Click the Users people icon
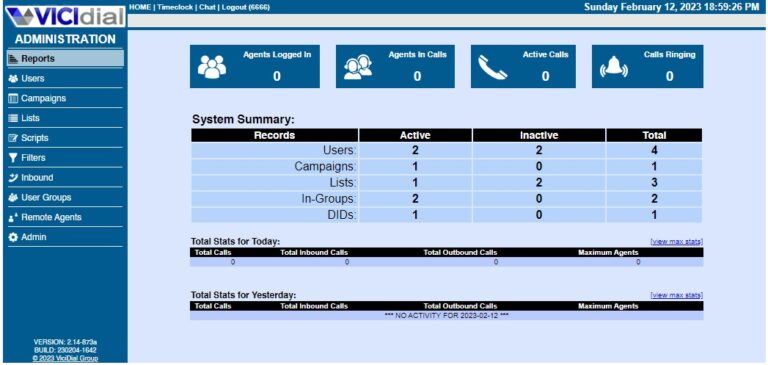 coord(13,78)
